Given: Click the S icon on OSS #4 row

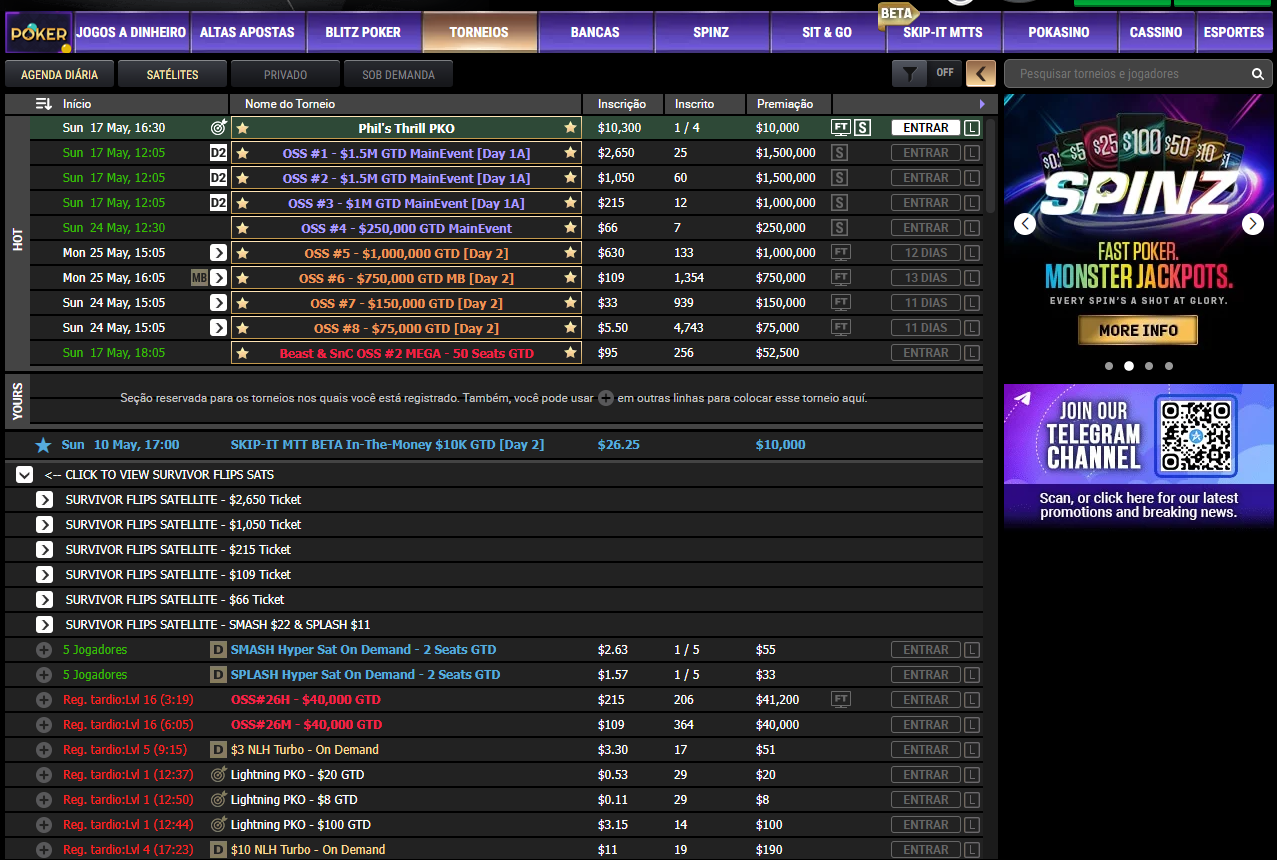Looking at the screenshot, I should click(840, 228).
